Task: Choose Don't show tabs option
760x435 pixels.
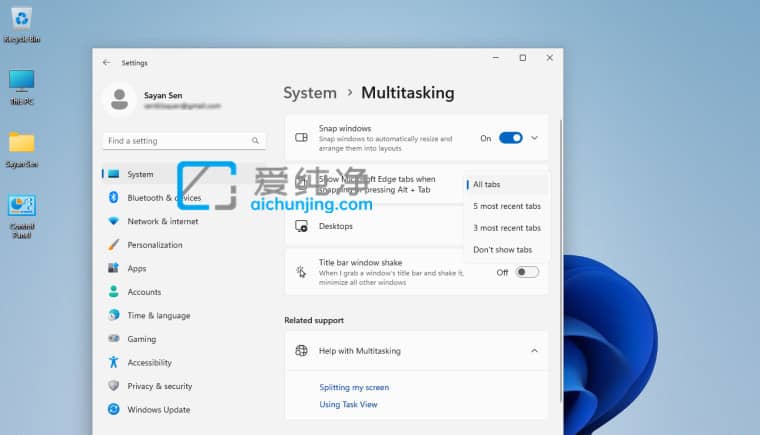Action: [506, 250]
